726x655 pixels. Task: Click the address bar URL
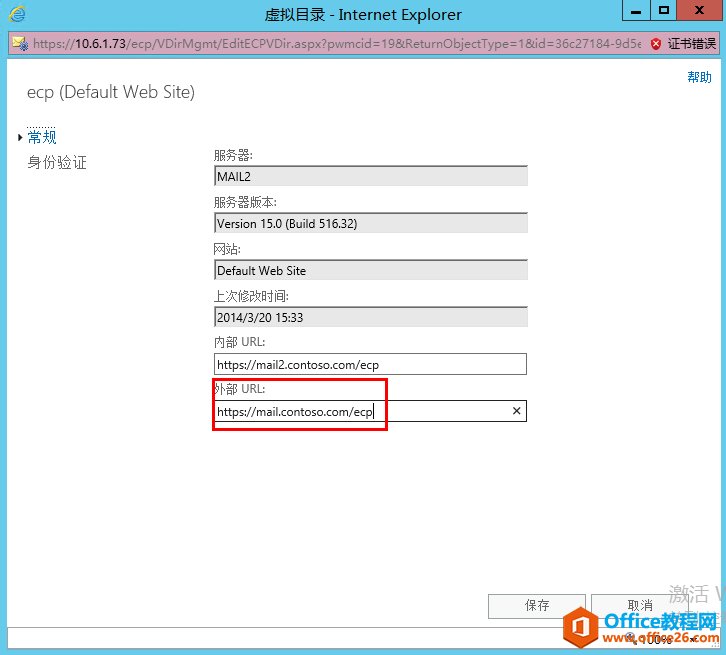337,44
